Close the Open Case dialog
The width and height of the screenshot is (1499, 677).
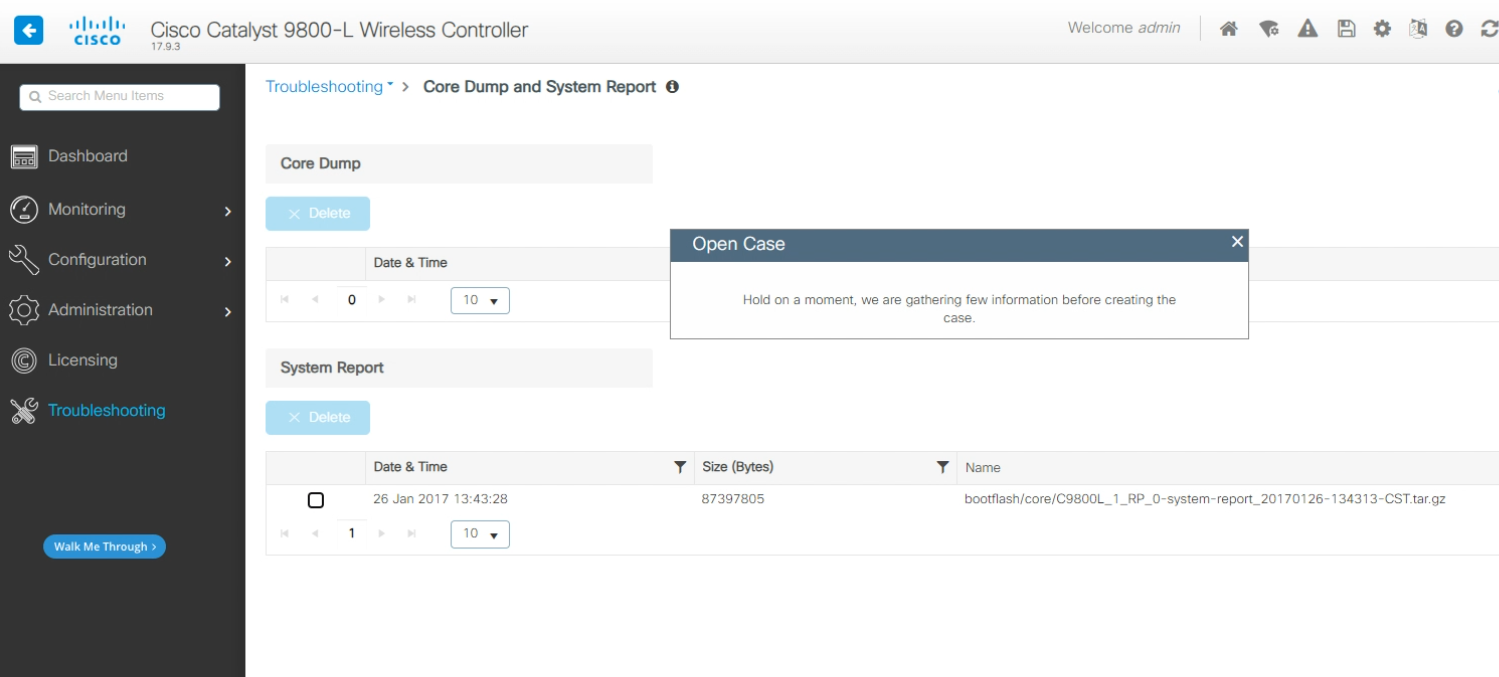pos(1237,242)
